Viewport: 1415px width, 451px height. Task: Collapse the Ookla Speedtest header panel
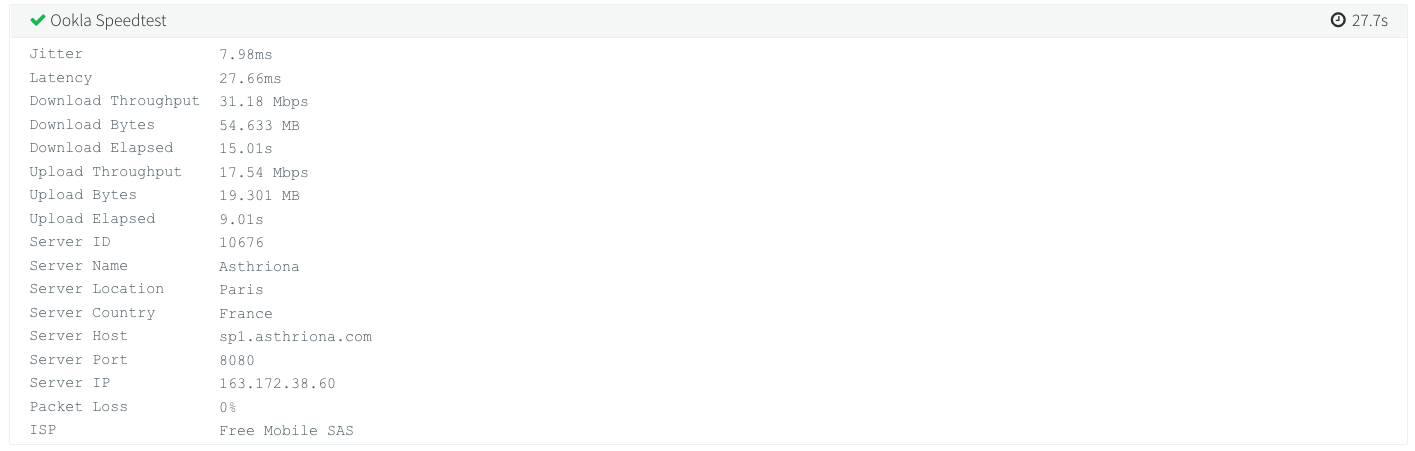pos(700,20)
